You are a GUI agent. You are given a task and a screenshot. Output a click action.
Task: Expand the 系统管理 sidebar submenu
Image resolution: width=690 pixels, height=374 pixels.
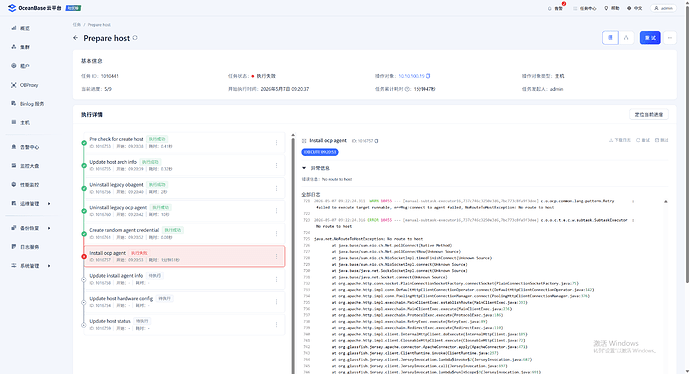31,266
